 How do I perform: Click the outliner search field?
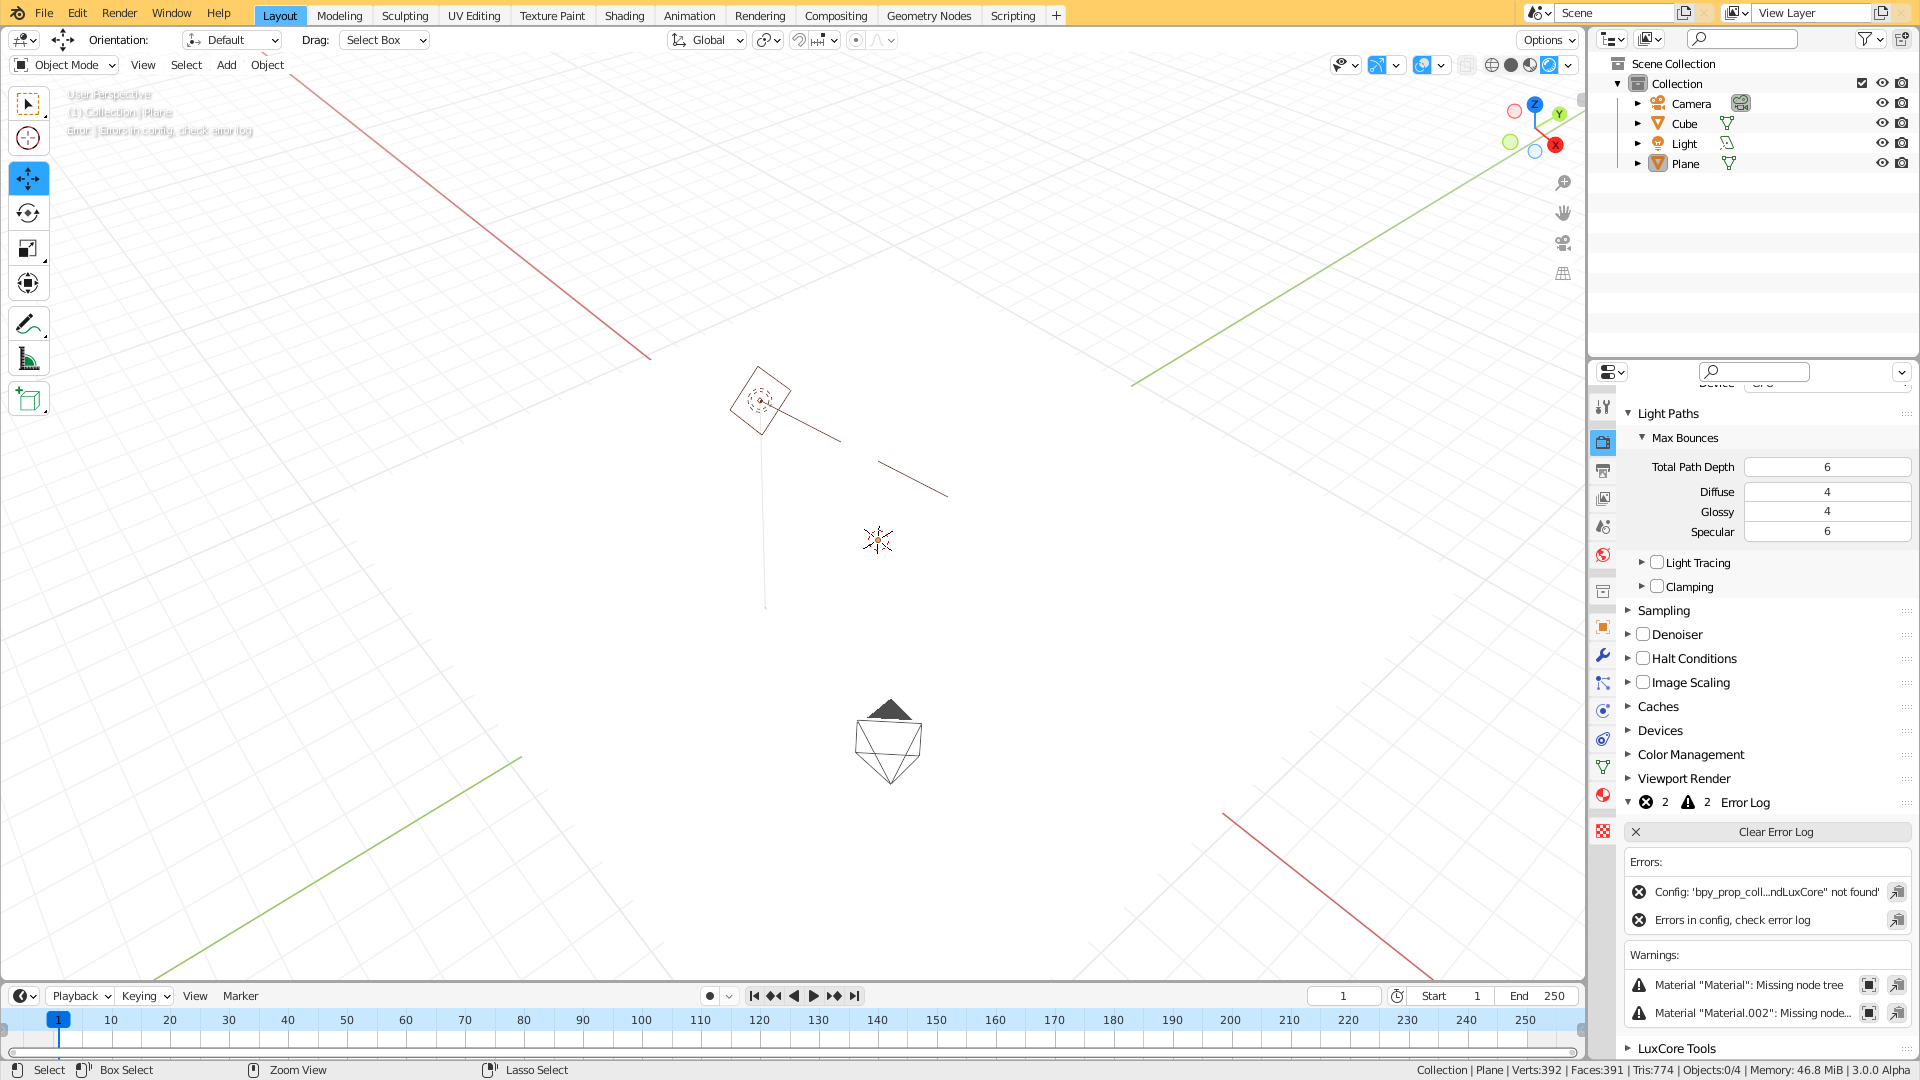click(1742, 39)
